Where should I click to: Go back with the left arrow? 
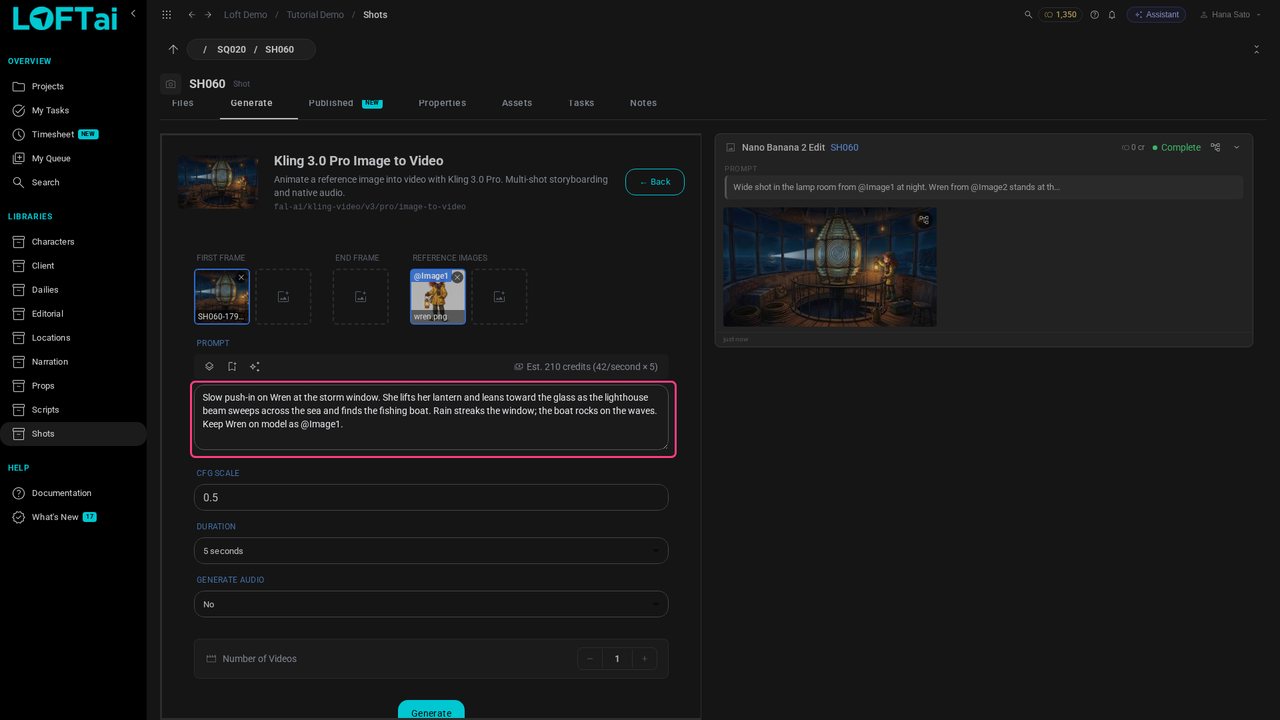click(191, 15)
